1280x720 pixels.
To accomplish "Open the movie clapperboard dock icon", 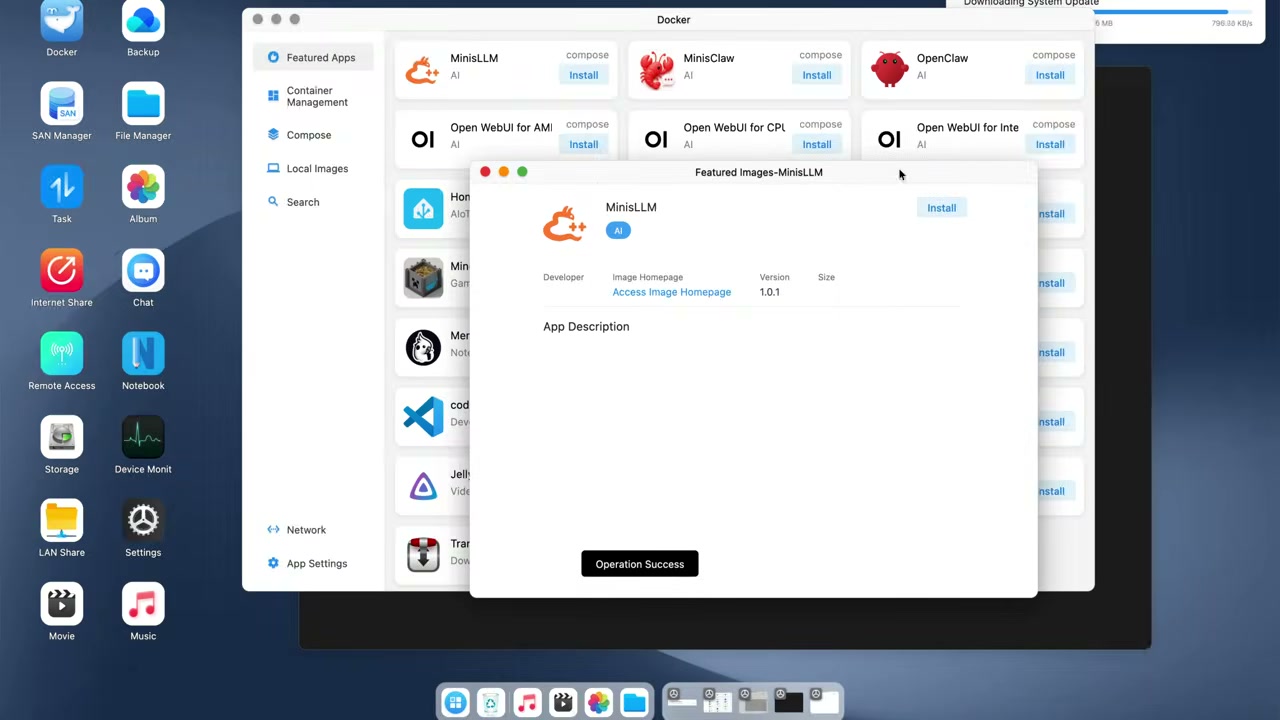I will [x=563, y=703].
